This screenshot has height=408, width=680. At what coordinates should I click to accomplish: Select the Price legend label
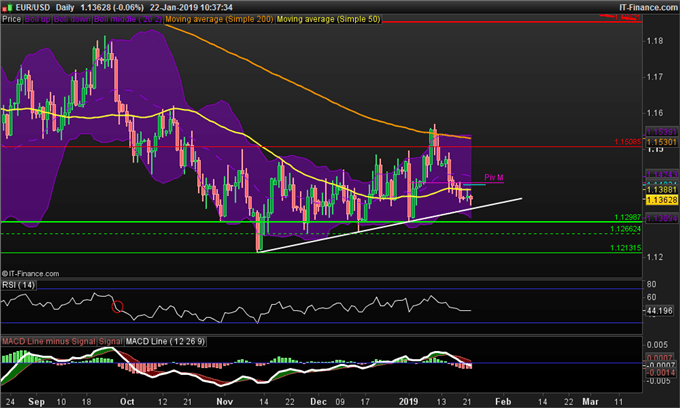click(12, 19)
